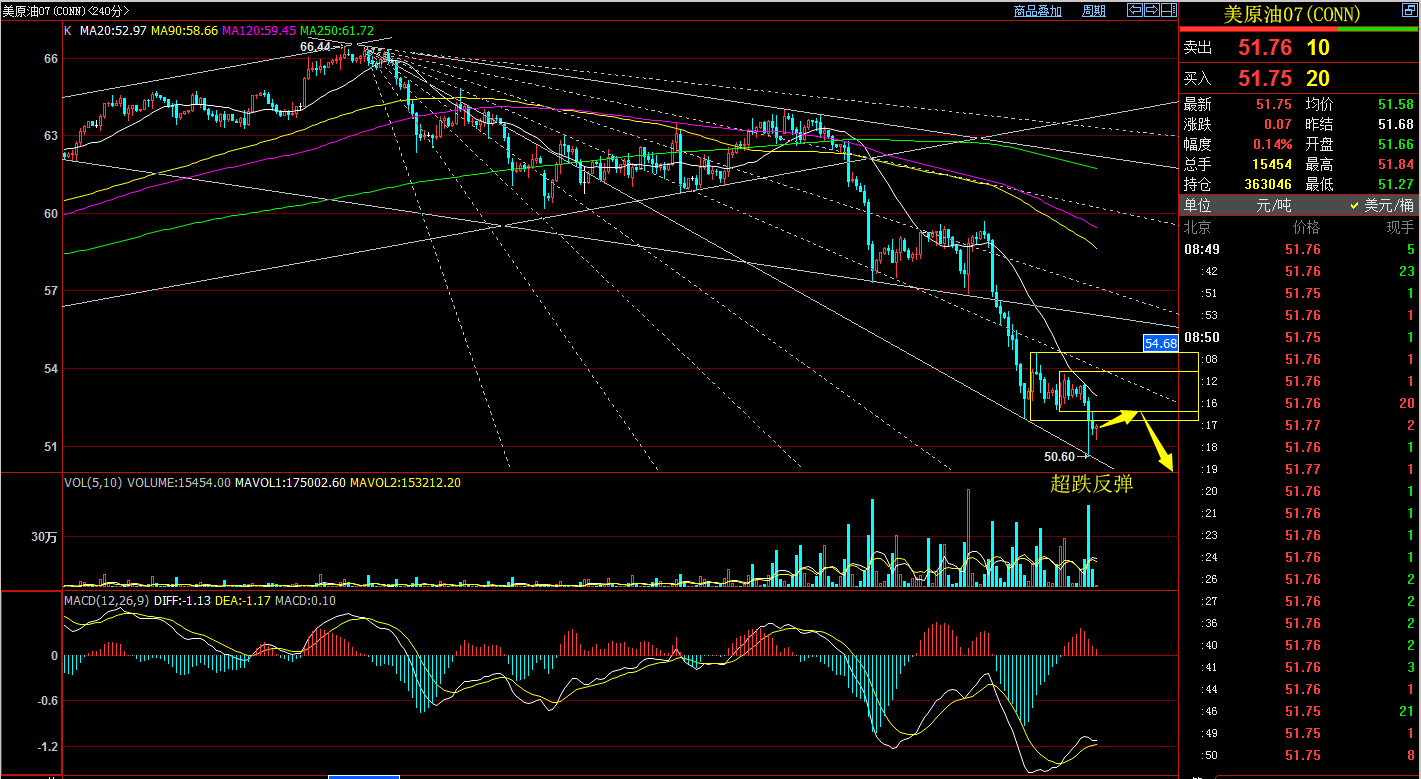Click the MA20 moving average label
Viewport: 1421px width, 779px height.
tap(113, 31)
